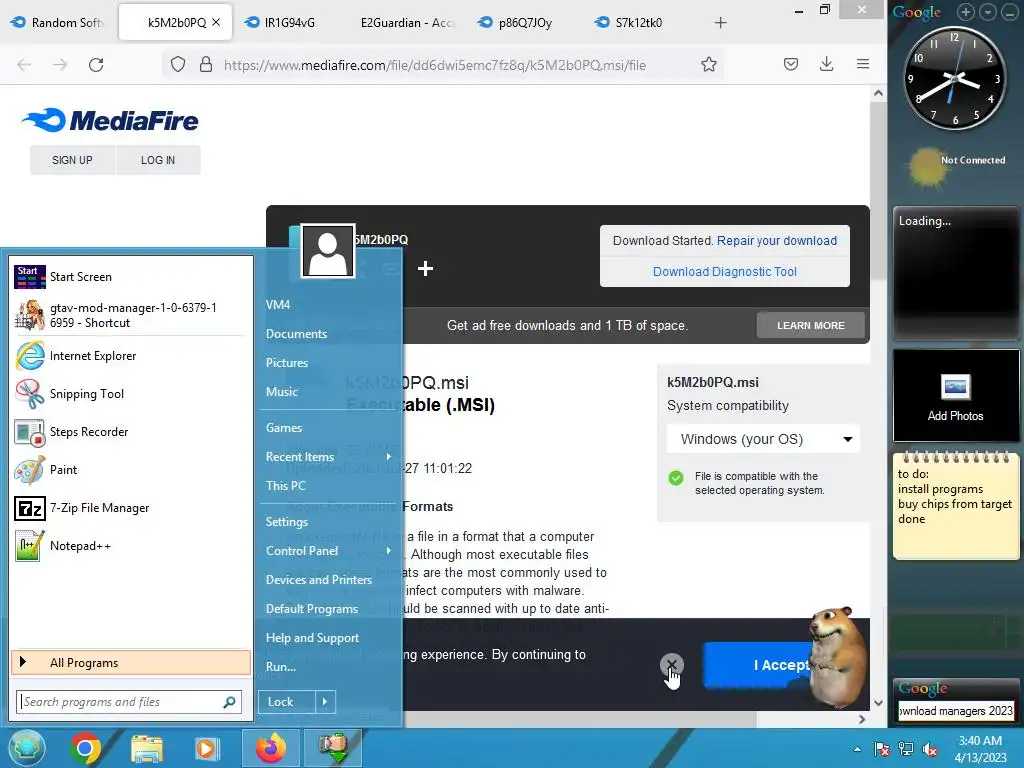Screen dimensions: 1024x768
Task: Reload the MediaFire page
Action: coord(96,65)
